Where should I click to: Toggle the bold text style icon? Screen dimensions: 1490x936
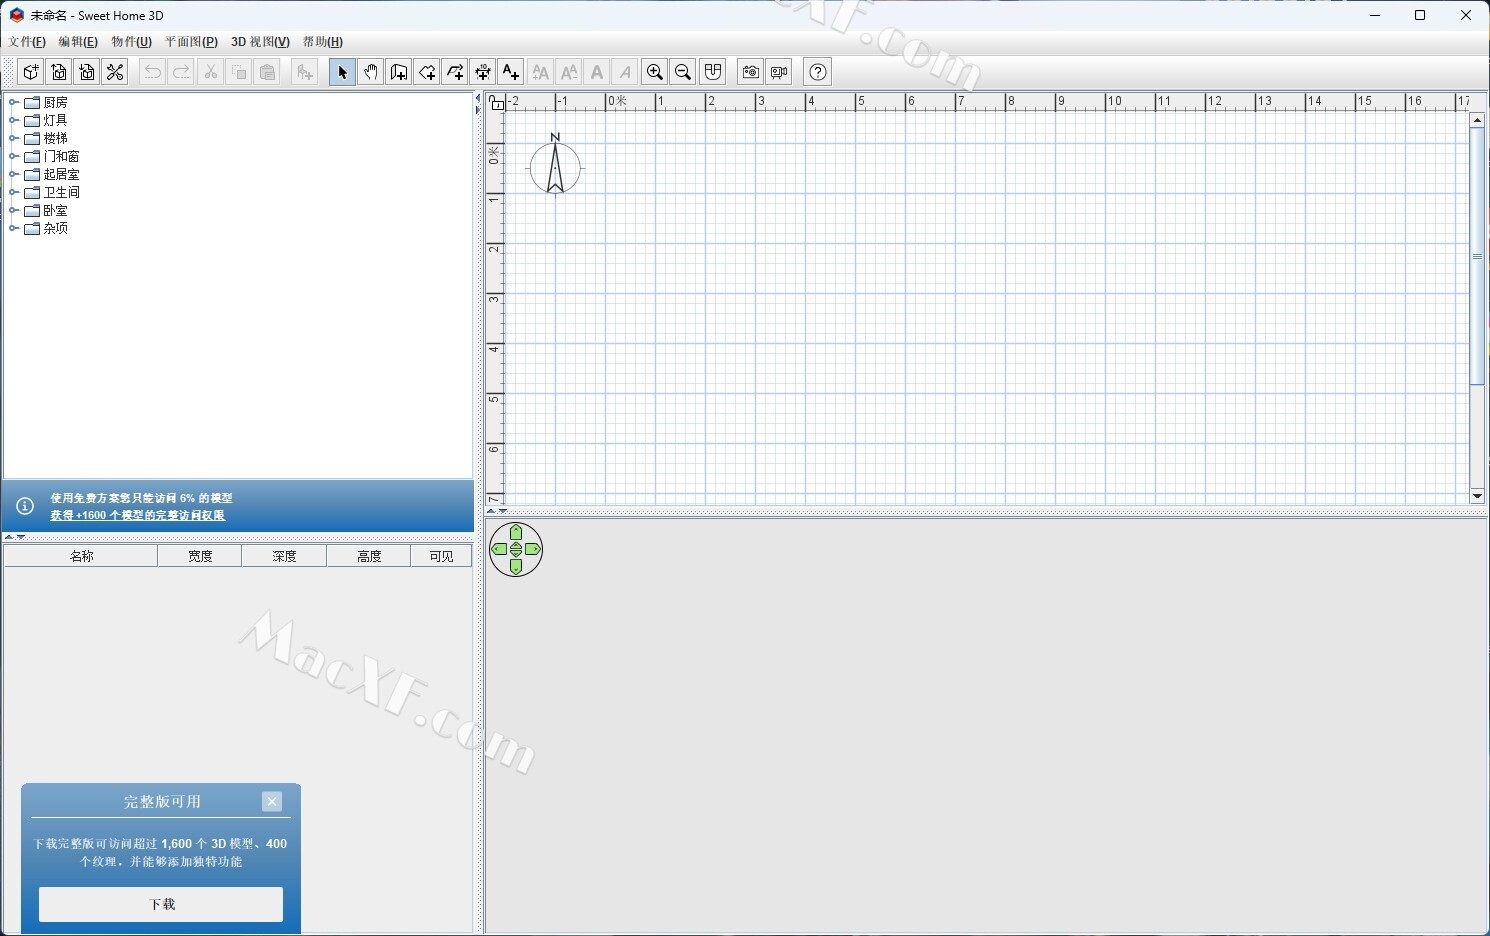point(597,72)
